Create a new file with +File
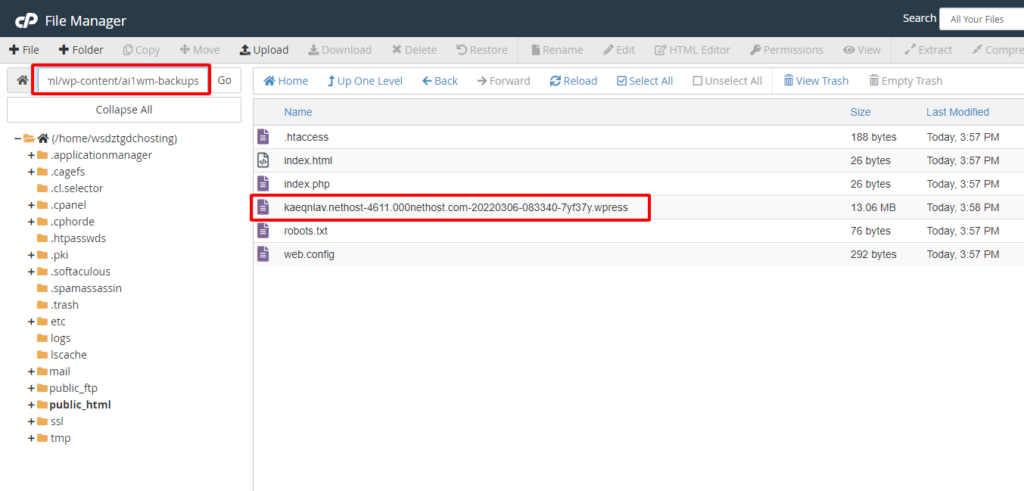This screenshot has height=491, width=1024. coord(24,50)
